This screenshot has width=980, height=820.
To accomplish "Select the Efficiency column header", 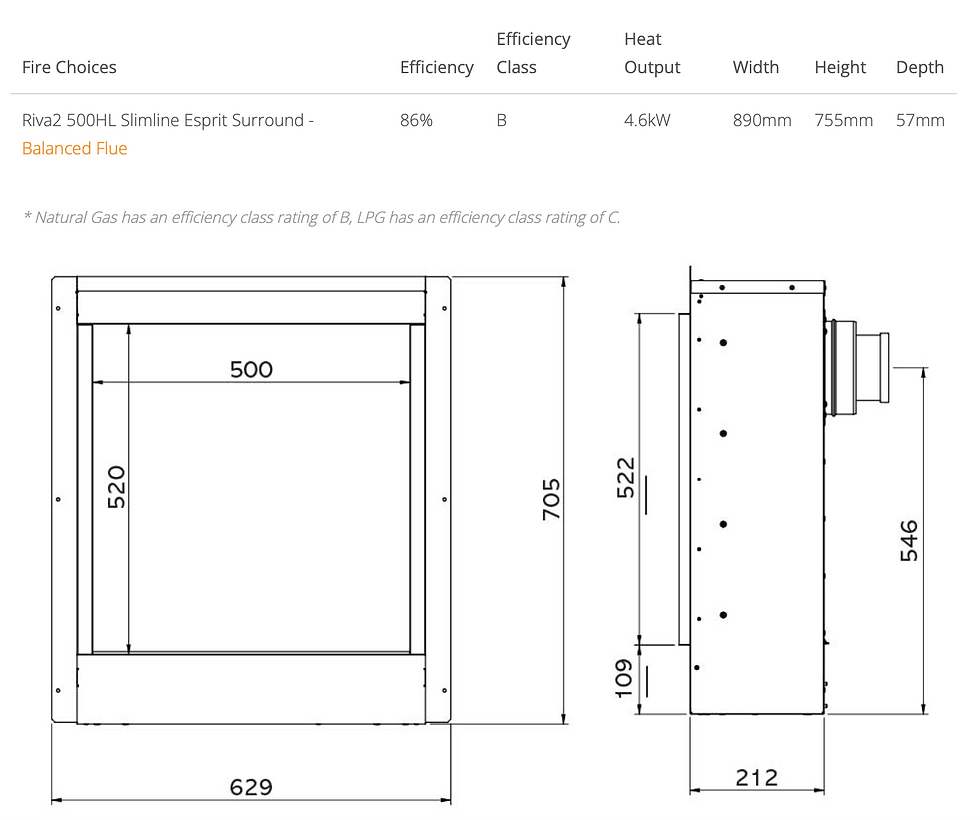I will [x=436, y=68].
